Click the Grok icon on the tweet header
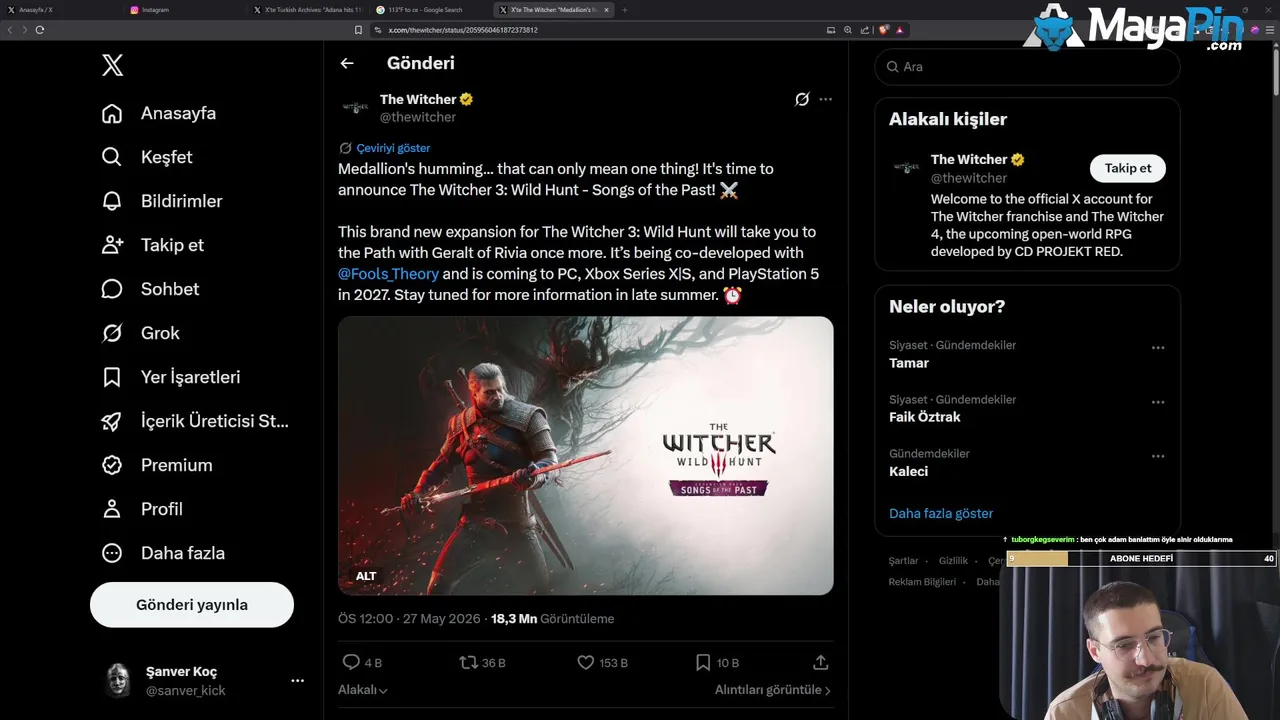Screen dimensions: 1280x720 (x=802, y=99)
